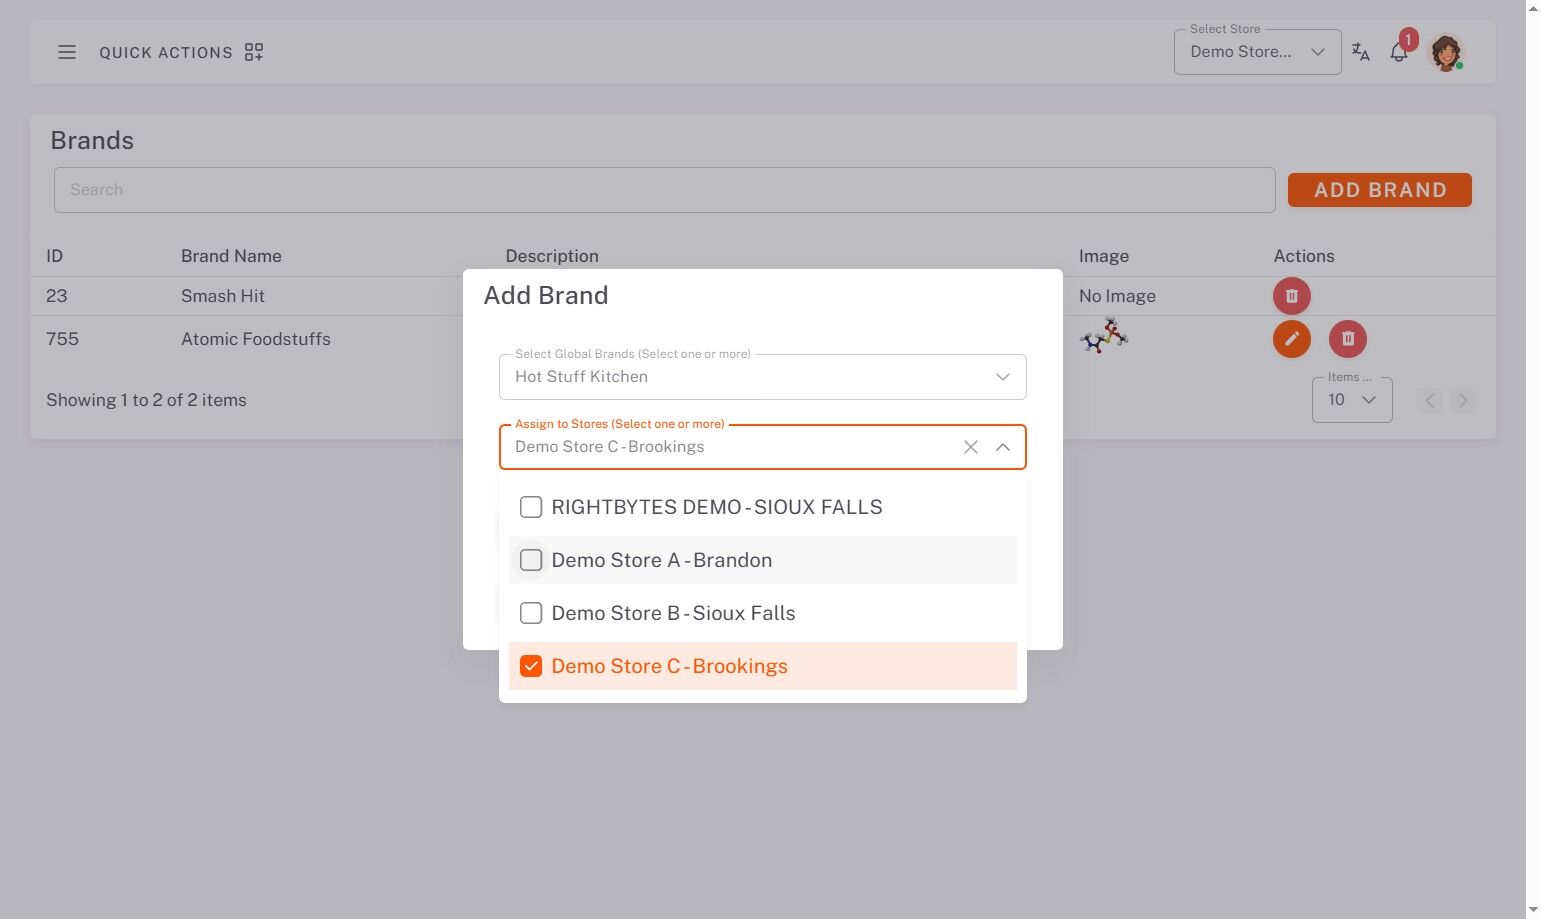Screen dimensions: 1541x919
Task: Open the items per page dropdown
Action: (1352, 400)
